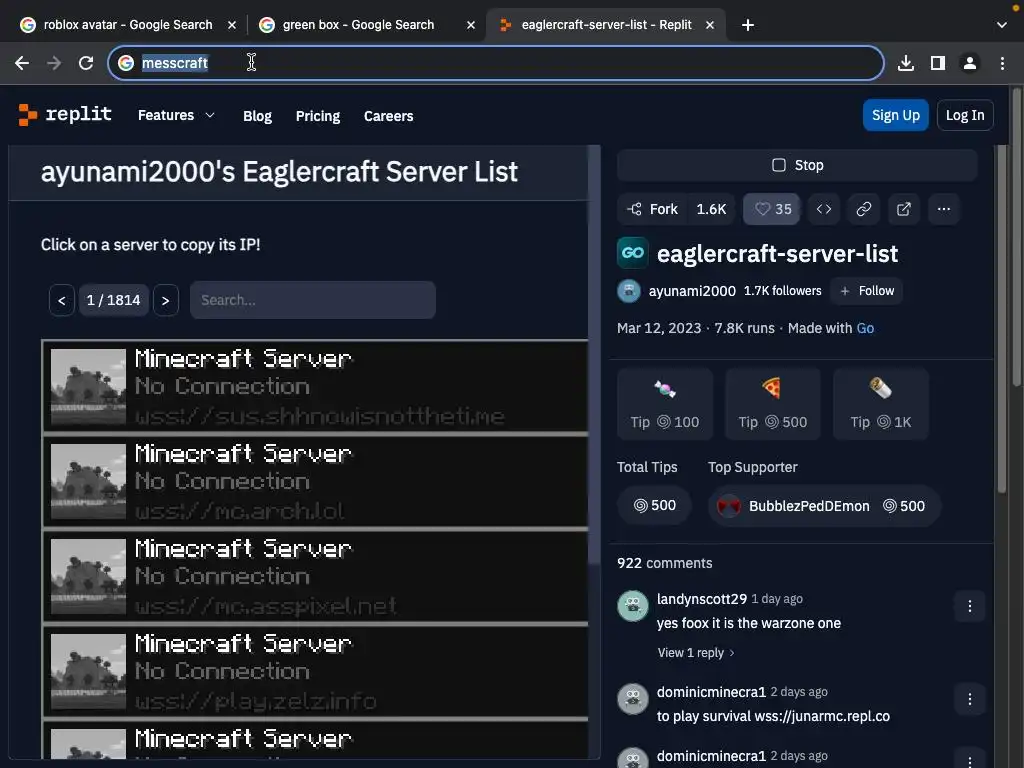Click the 1 / 1814 page indicator
This screenshot has height=768, width=1024.
tap(114, 300)
